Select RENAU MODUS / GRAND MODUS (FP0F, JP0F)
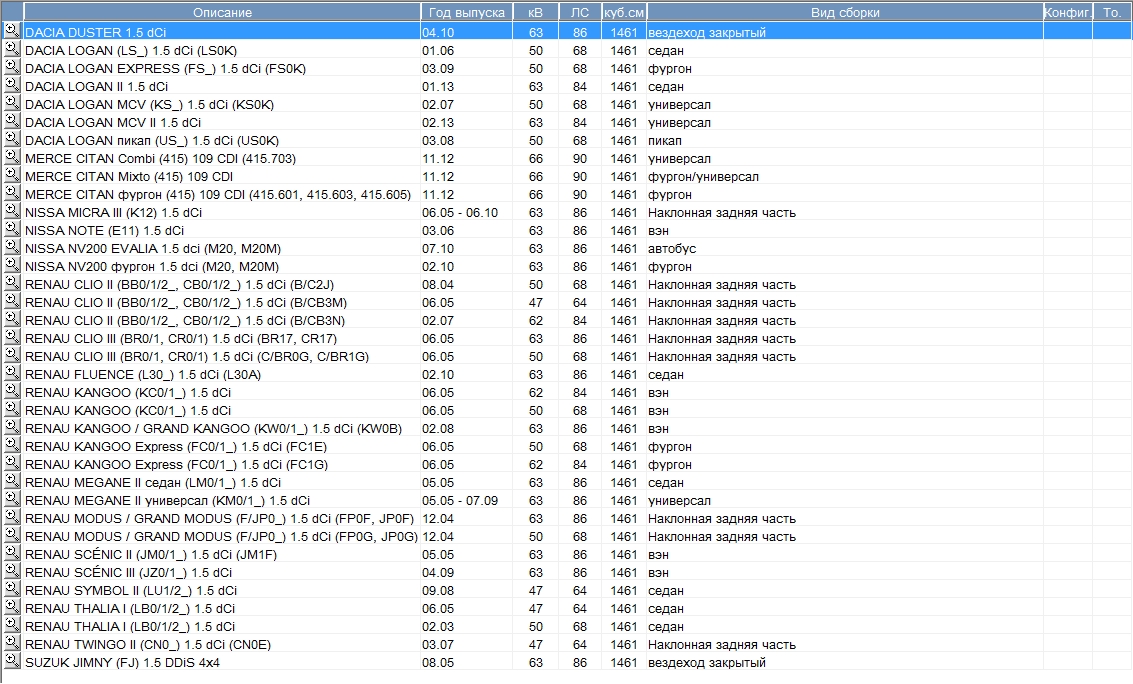 pos(220,519)
